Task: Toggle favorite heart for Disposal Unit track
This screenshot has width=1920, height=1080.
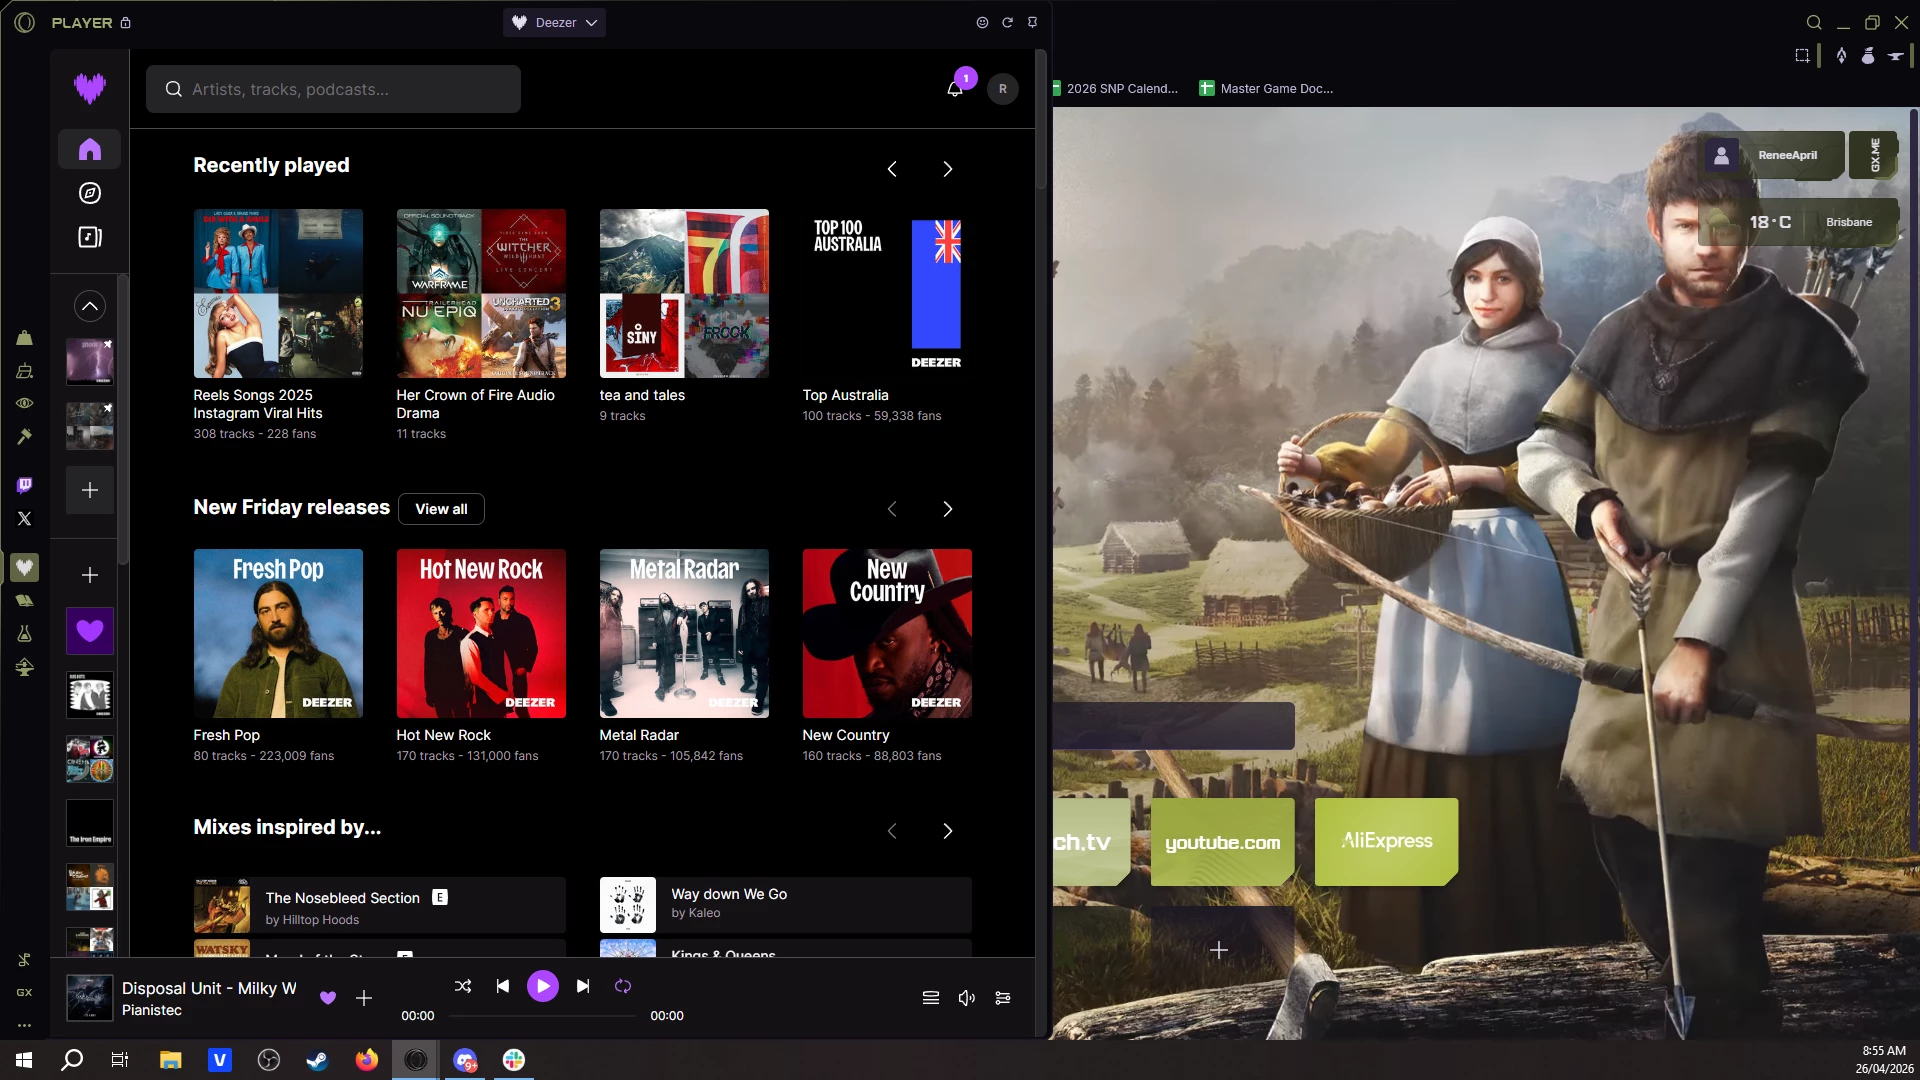Action: pyautogui.click(x=328, y=997)
